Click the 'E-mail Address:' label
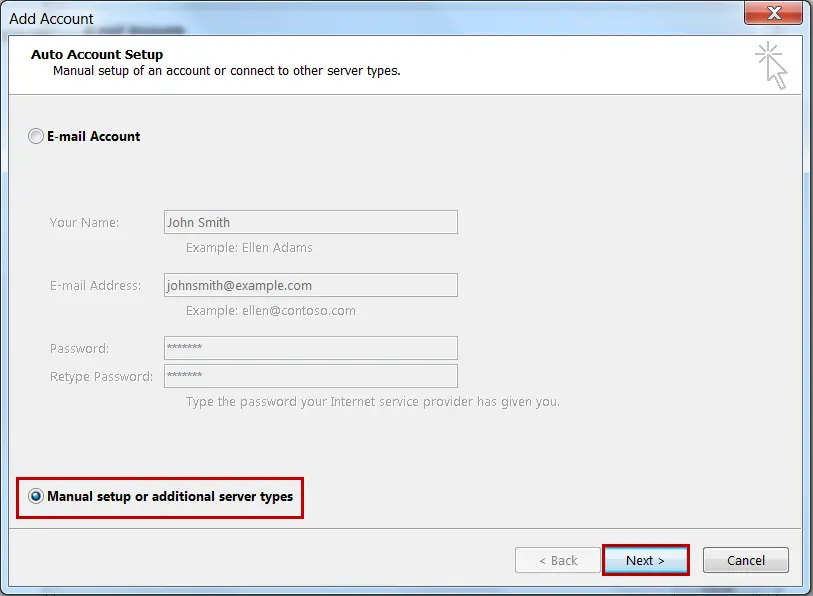This screenshot has height=596, width=813. 95,285
